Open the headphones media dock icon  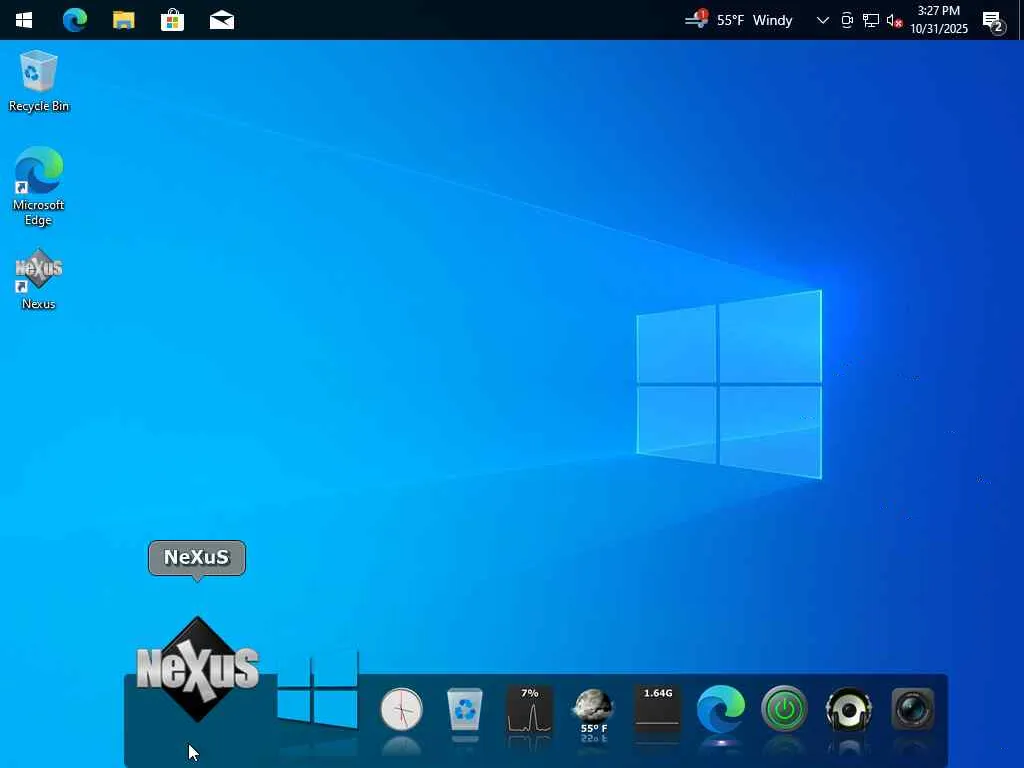(x=848, y=709)
